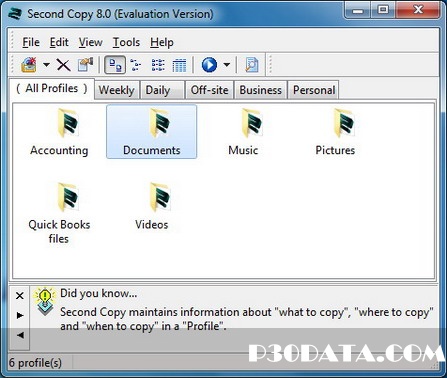Image resolution: width=447 pixels, height=378 pixels.
Task: Show the previous tip with left arrow
Action: [20, 335]
